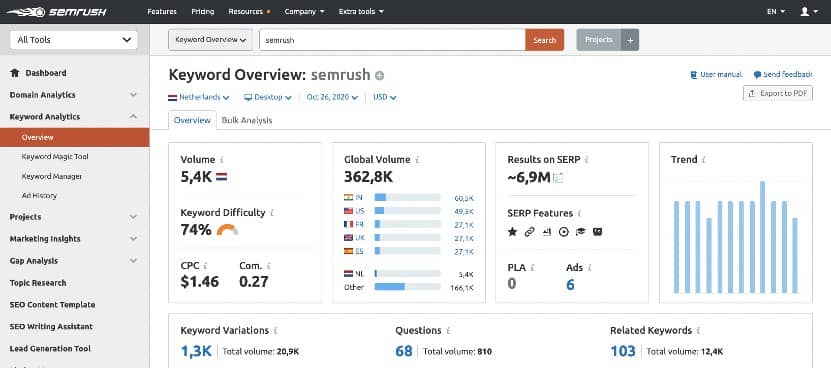This screenshot has height=368, width=831.
Task: Open Keyword Magic Tool in sidebar
Action: coord(55,157)
